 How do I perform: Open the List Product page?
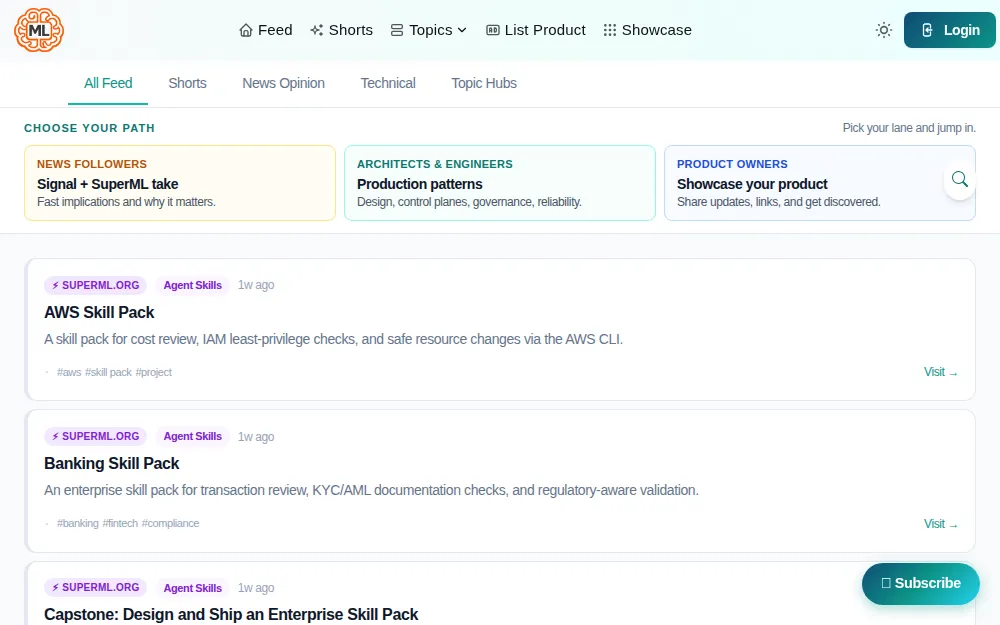(x=536, y=30)
